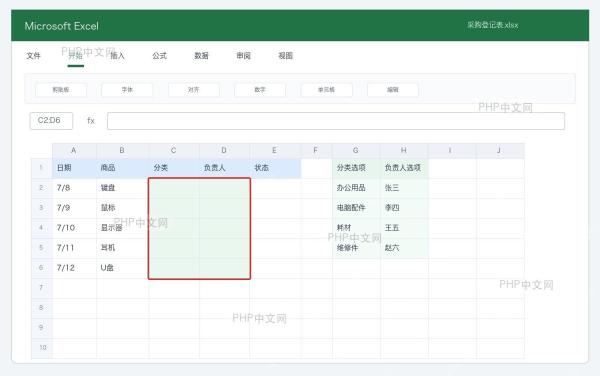The width and height of the screenshot is (600, 376).
Task: Select column G header
Action: tap(356, 151)
